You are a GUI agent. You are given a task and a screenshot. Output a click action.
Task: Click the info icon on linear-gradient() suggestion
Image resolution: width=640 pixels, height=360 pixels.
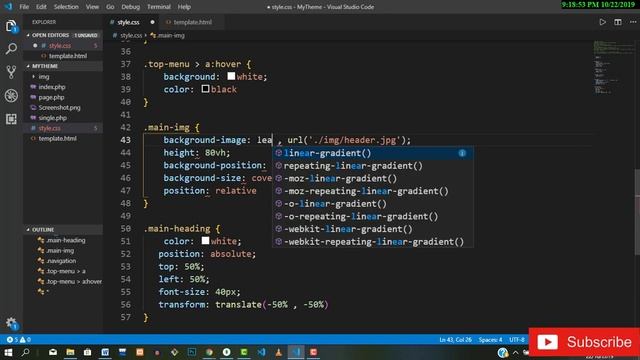point(462,153)
